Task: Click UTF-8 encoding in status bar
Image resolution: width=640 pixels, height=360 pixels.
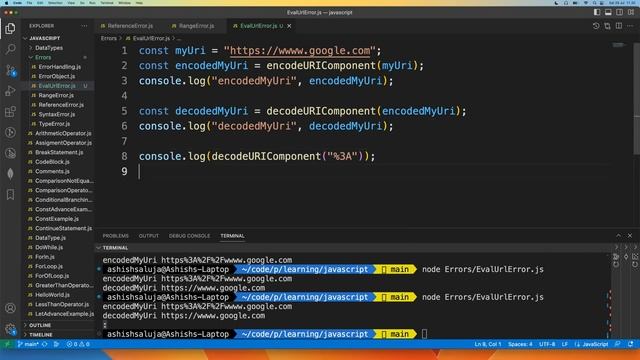Action: point(547,344)
